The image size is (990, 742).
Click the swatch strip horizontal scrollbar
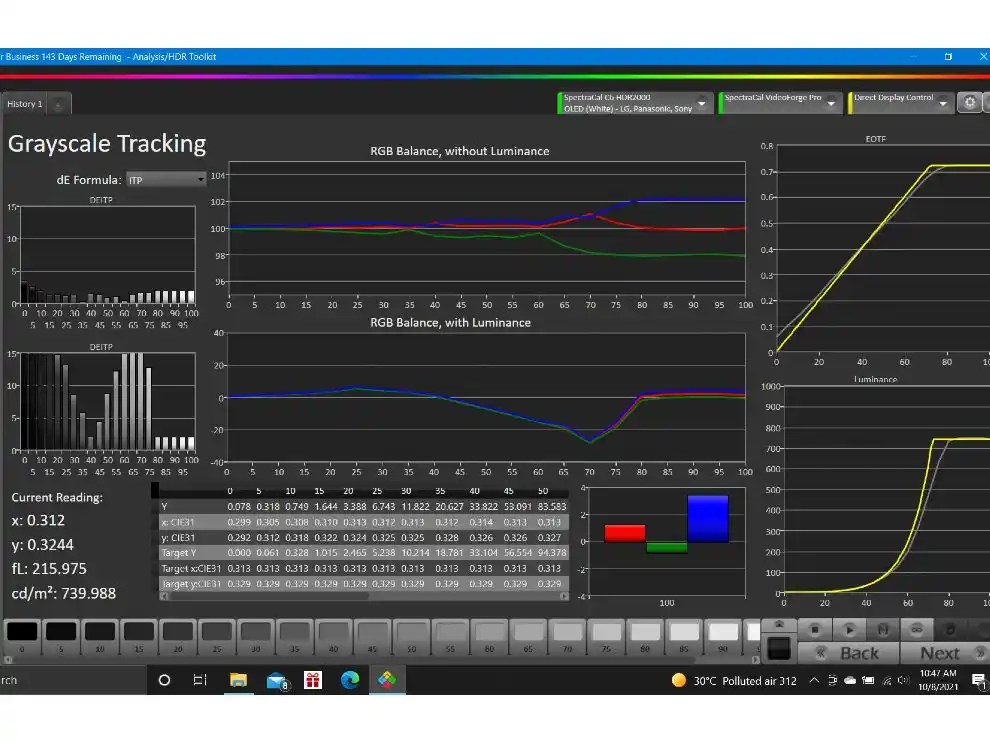click(382, 659)
